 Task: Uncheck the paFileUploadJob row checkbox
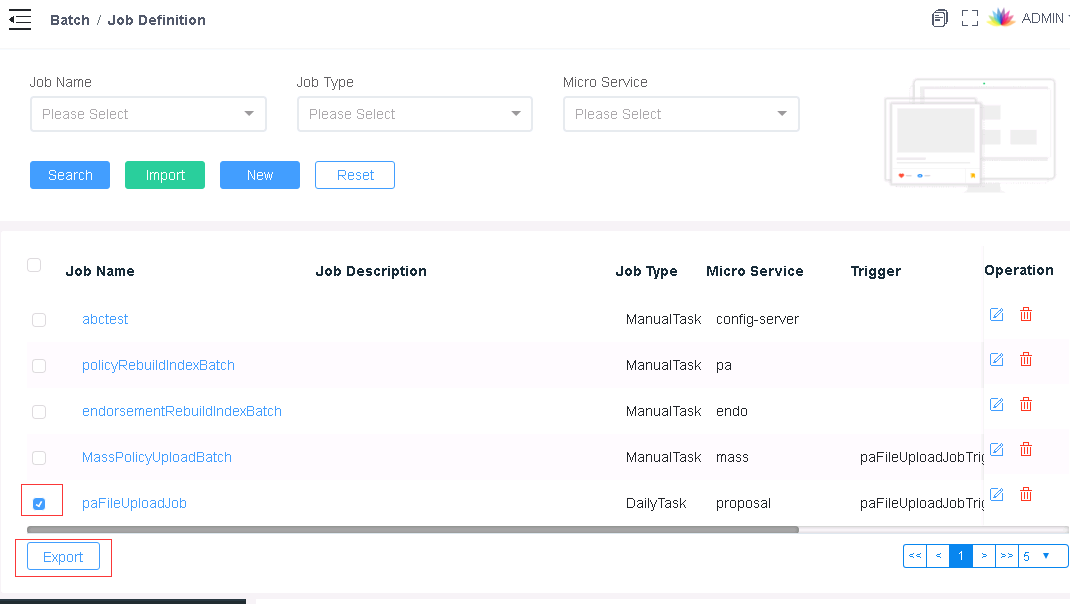pos(38,500)
